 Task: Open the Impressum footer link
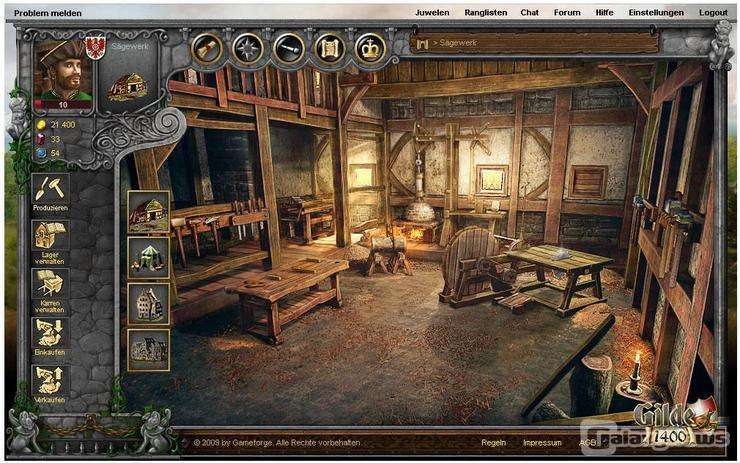tap(542, 442)
